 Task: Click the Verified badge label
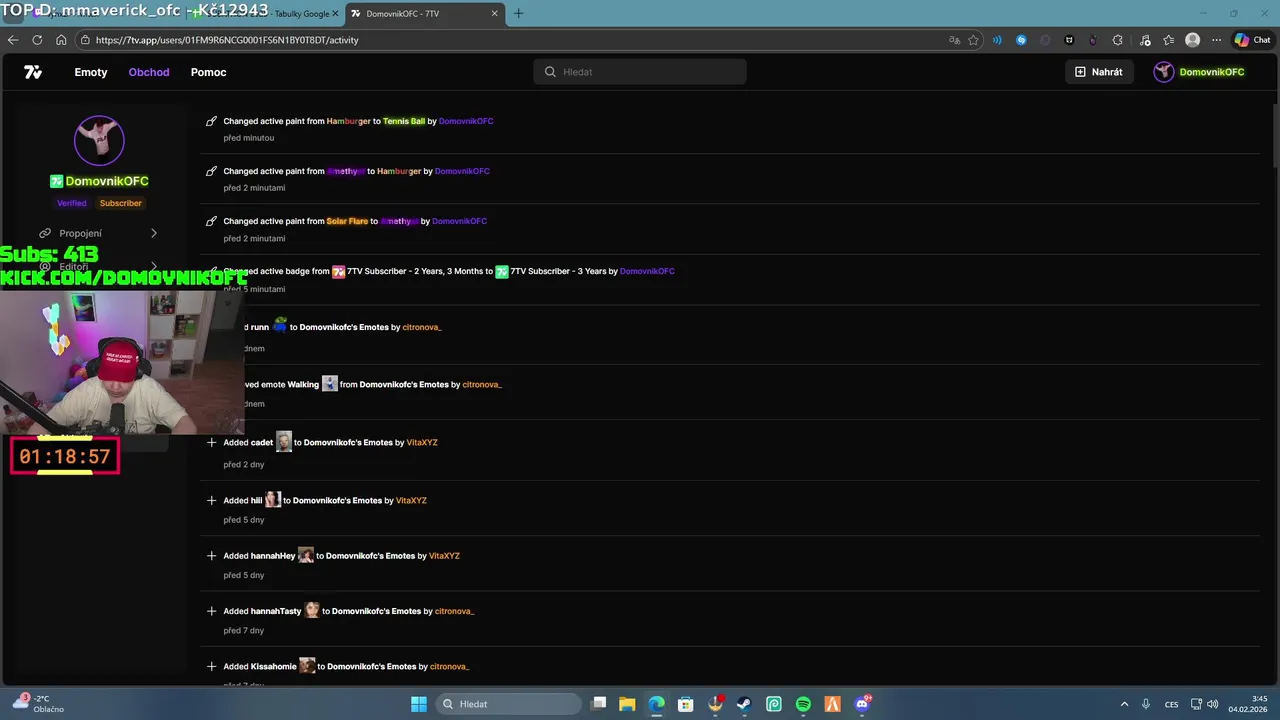(x=72, y=203)
